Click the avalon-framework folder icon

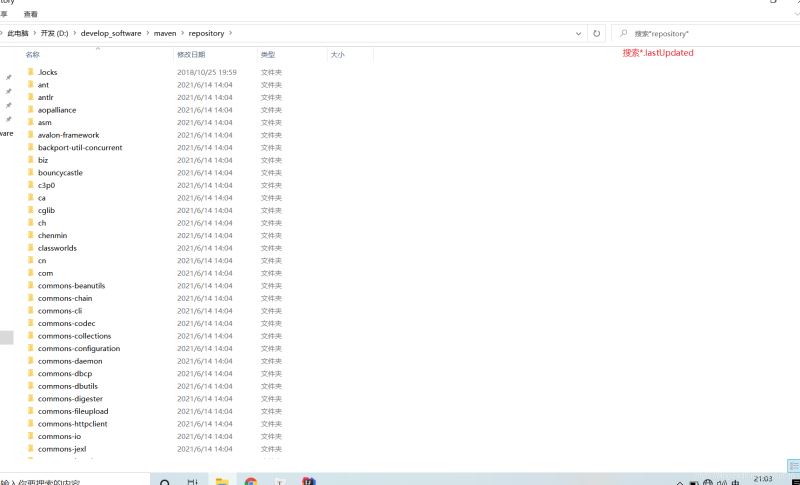(31, 135)
